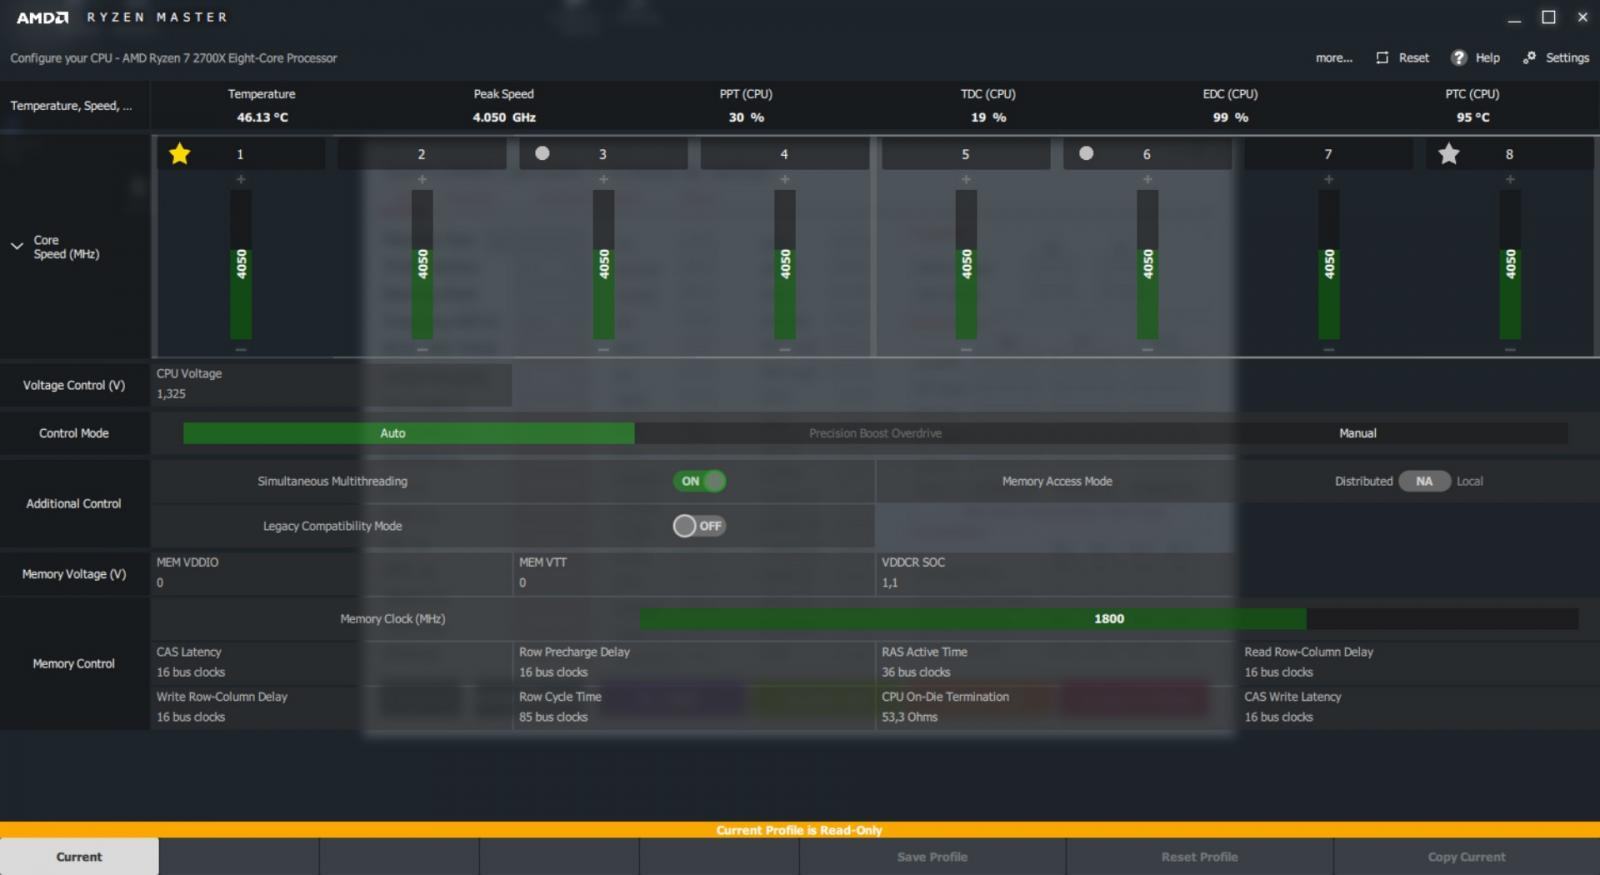Click the Memory Clock 1800 slider

point(1109,619)
